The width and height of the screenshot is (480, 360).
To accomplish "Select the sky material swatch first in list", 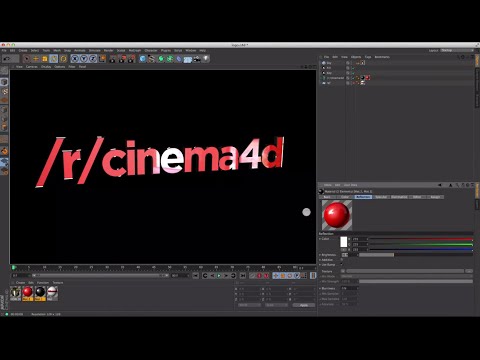I will pyautogui.click(x=15, y=292).
